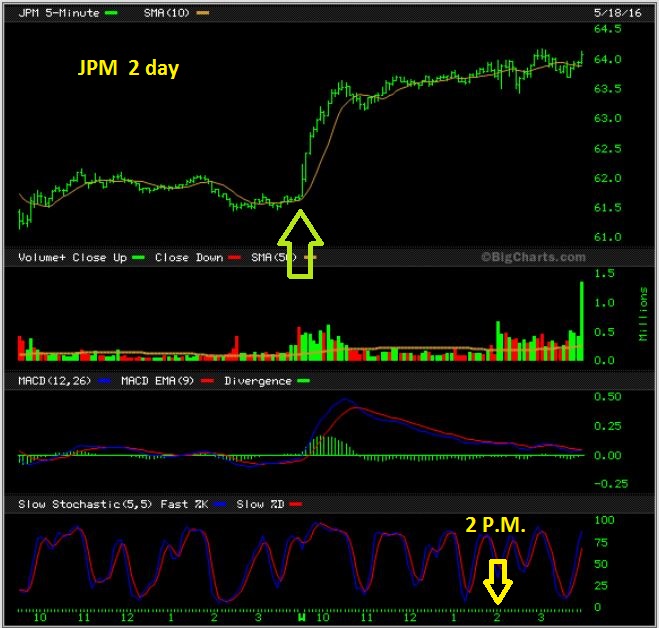Click the red swatch beside Slow %D

(296, 504)
